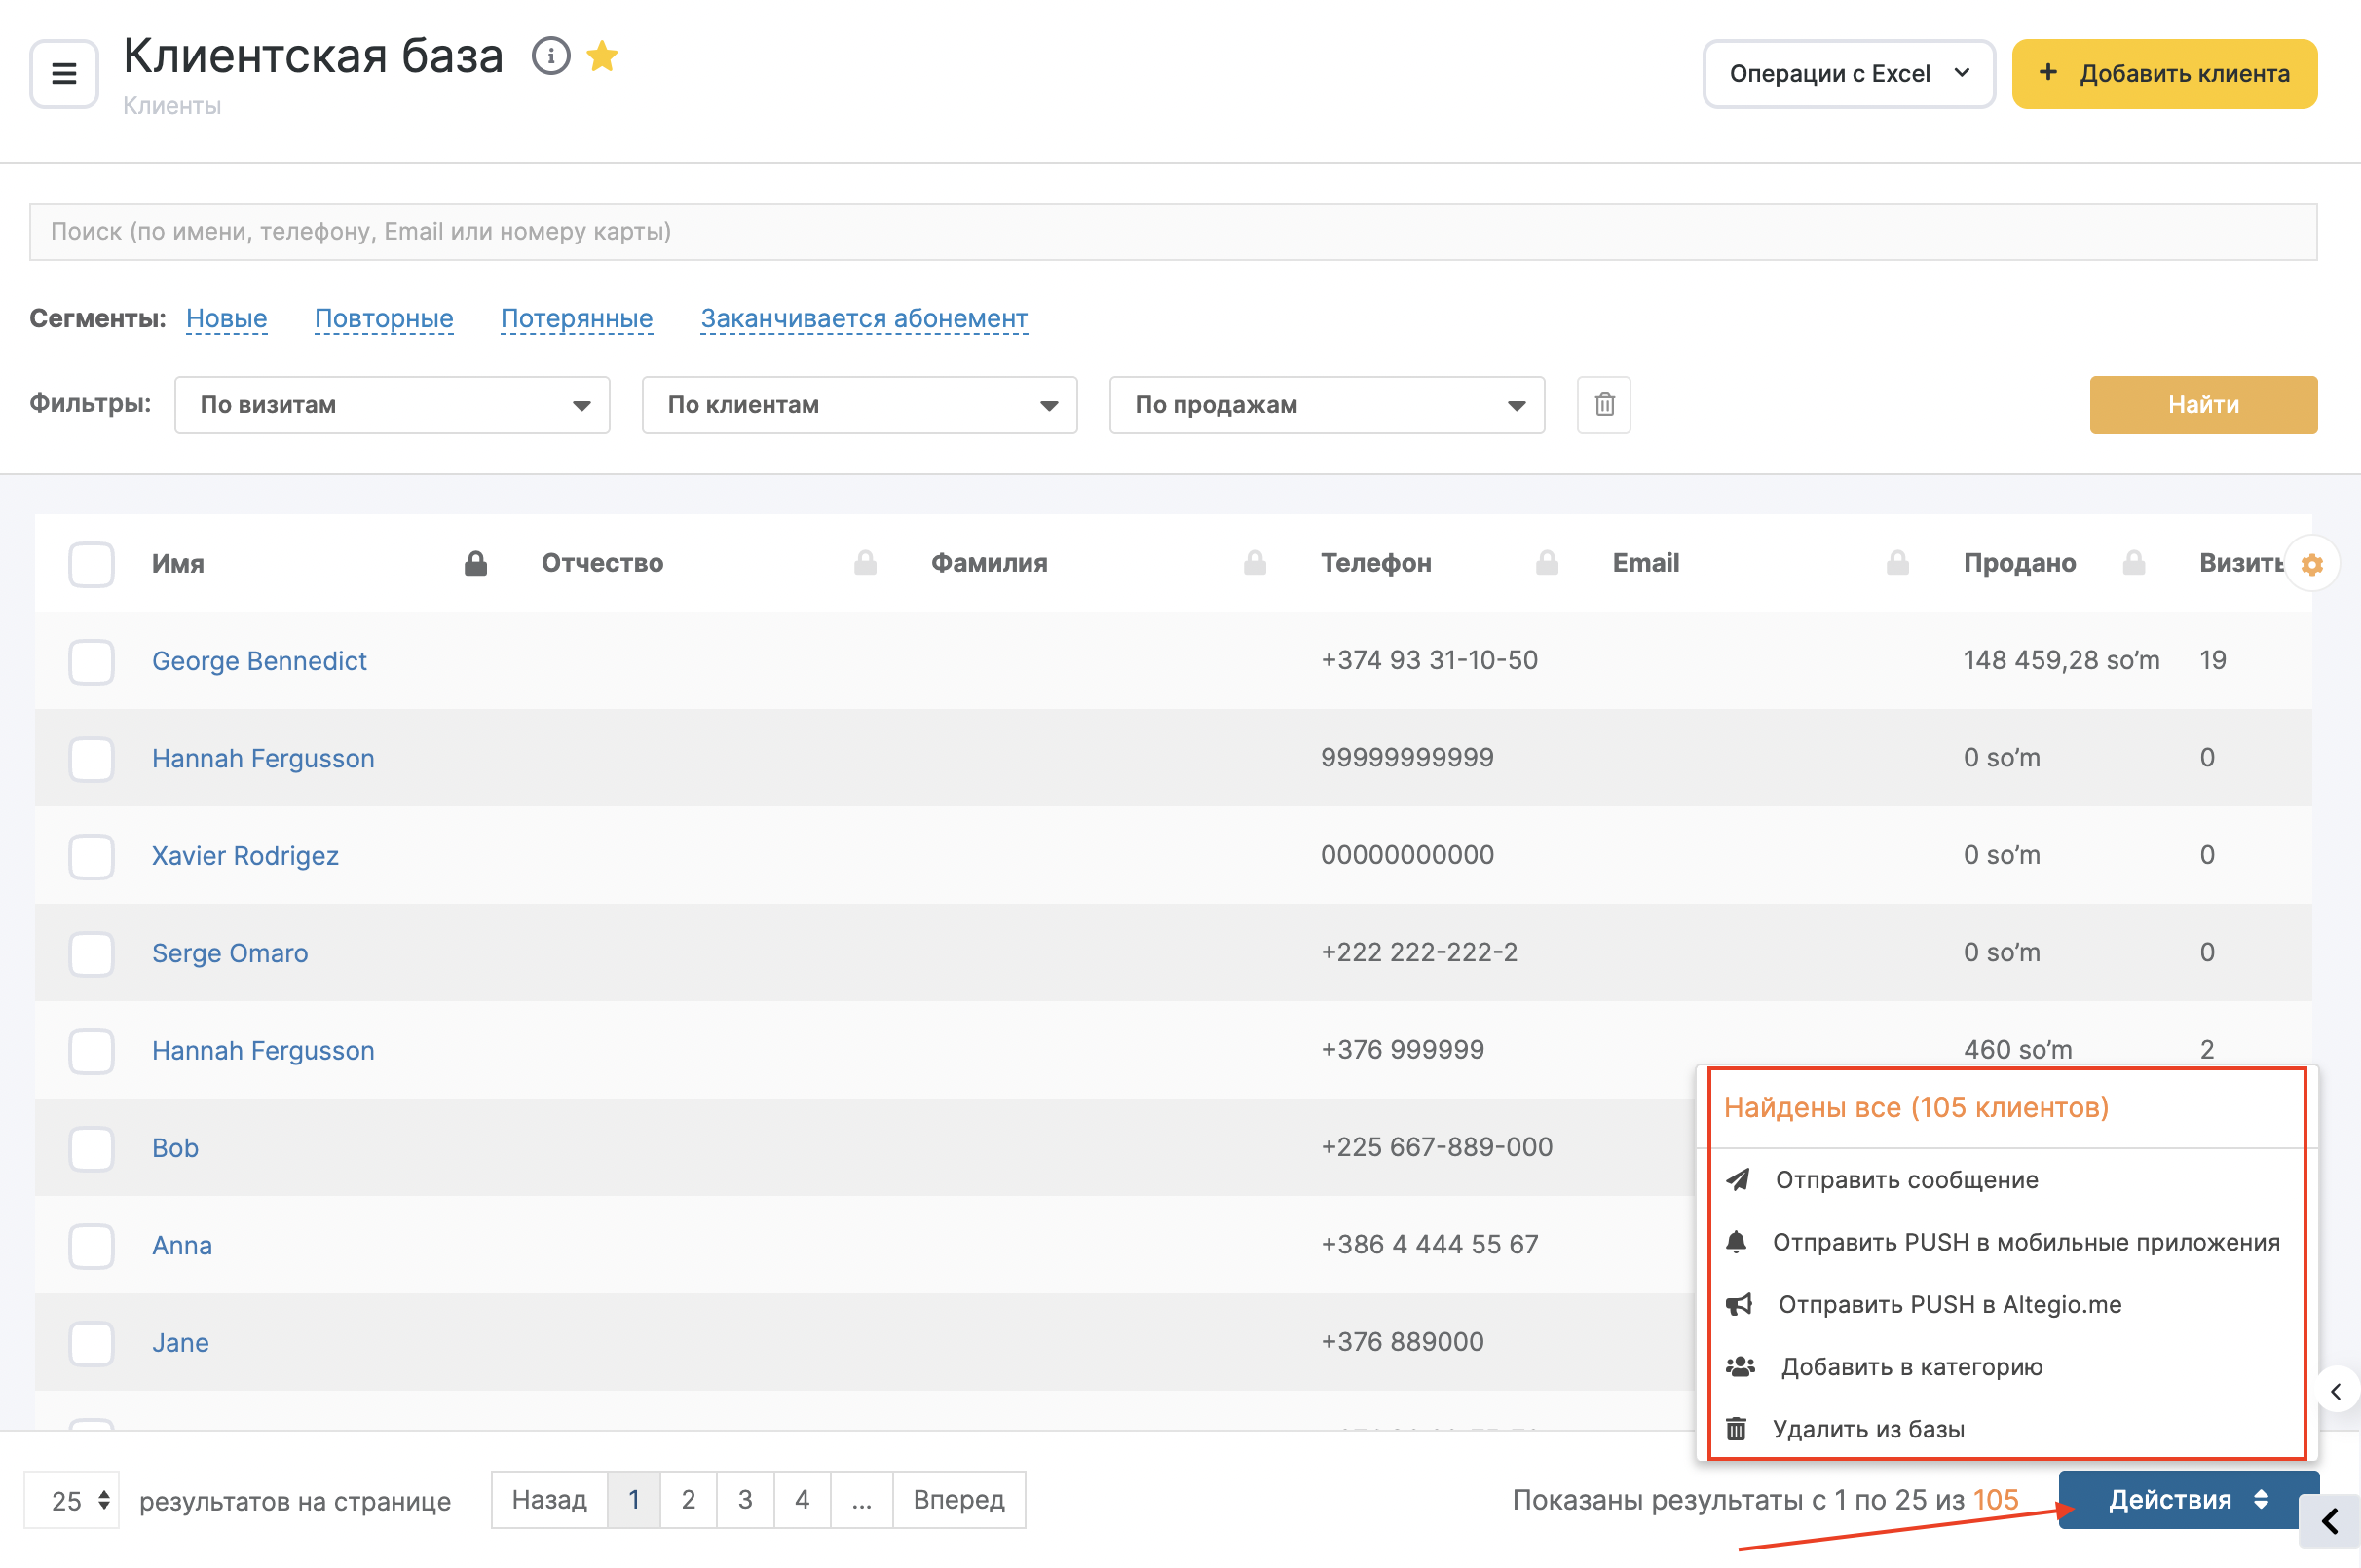Toggle the favorite star icon
The width and height of the screenshot is (2361, 1568).
[602, 56]
